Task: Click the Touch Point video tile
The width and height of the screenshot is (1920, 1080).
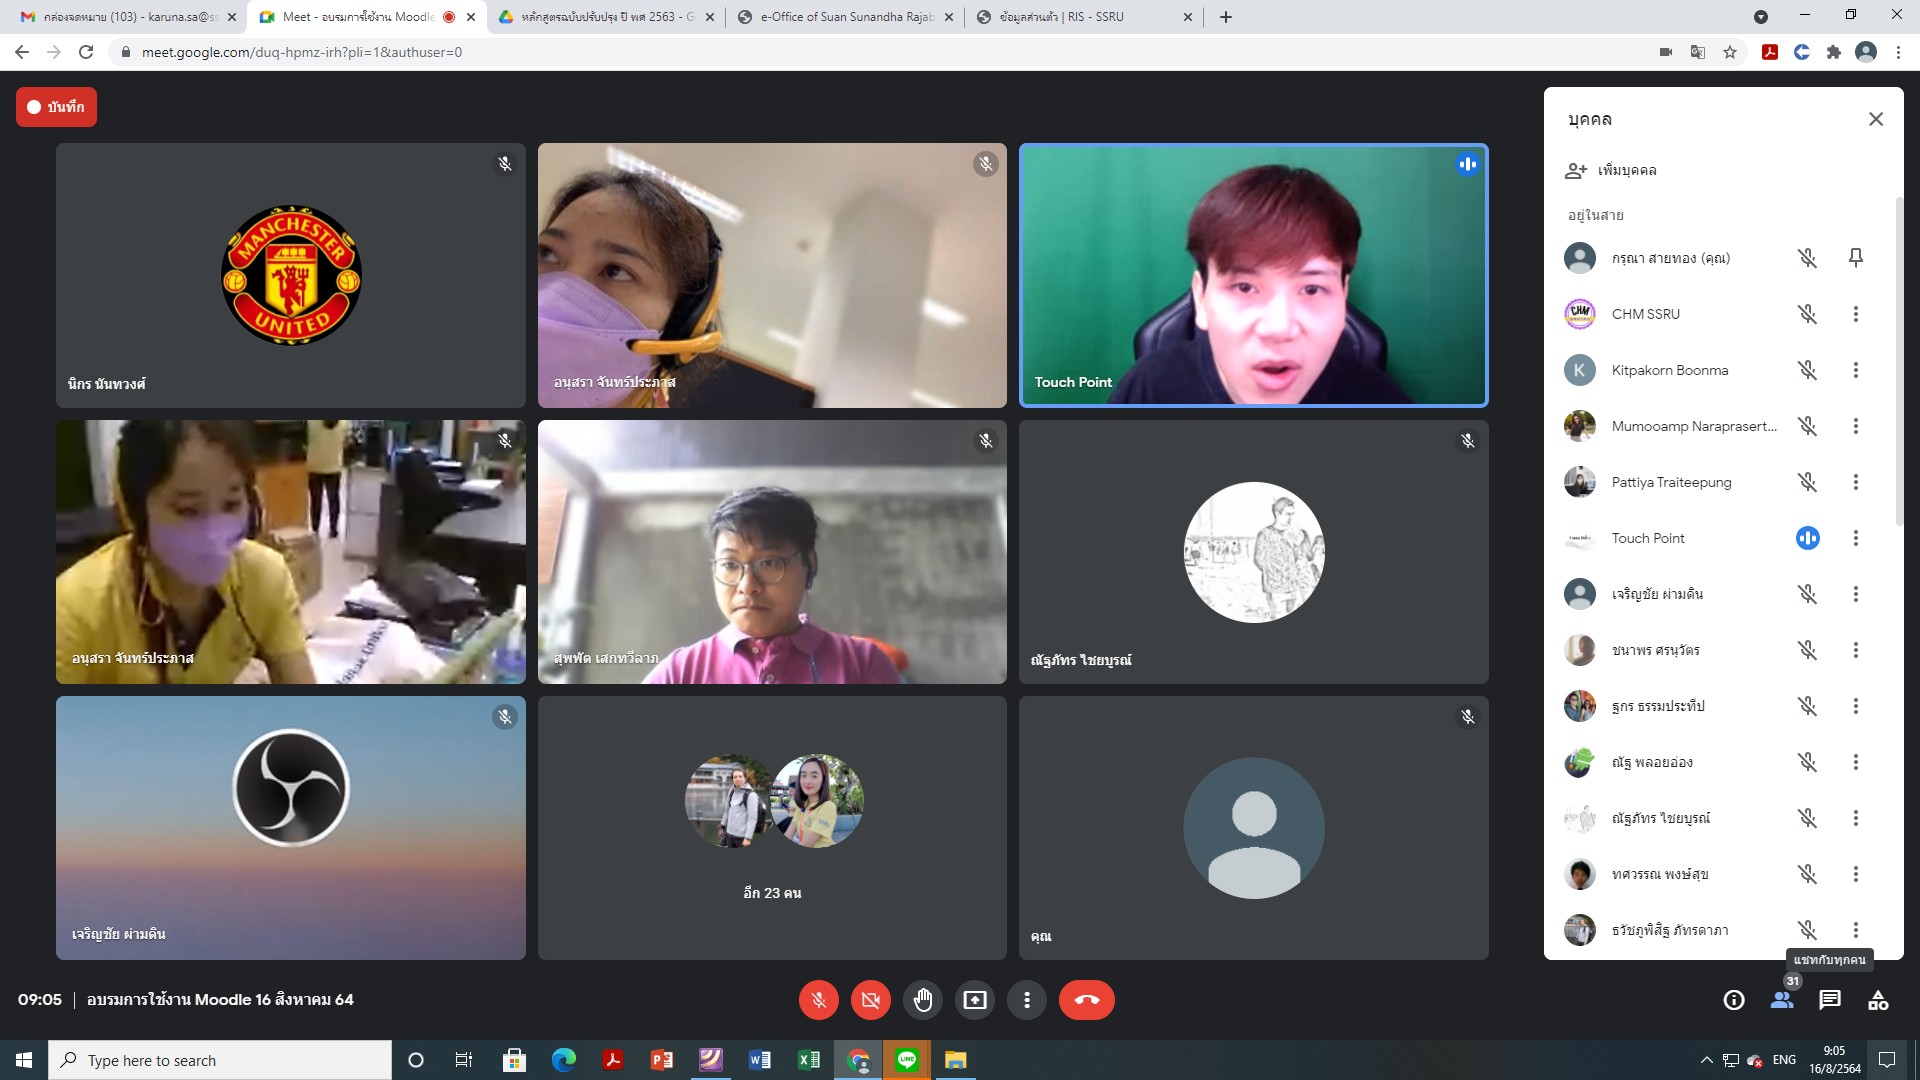Action: pyautogui.click(x=1253, y=275)
